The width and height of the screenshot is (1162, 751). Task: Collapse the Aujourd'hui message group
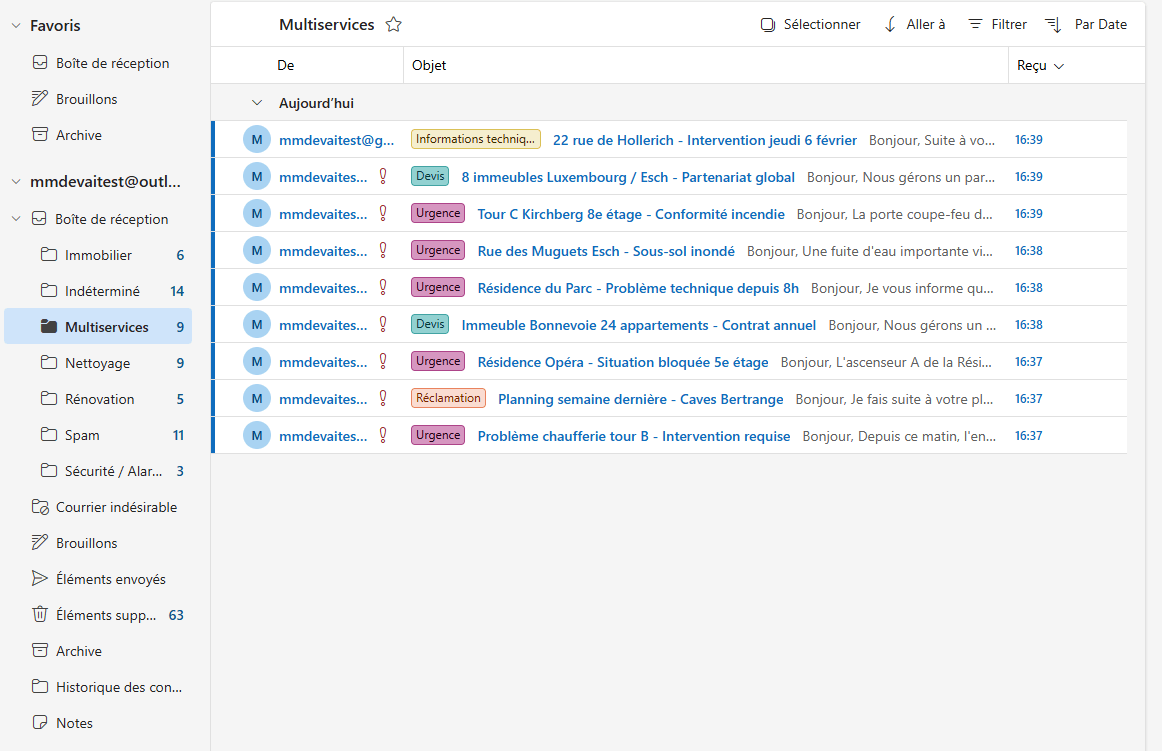click(257, 103)
